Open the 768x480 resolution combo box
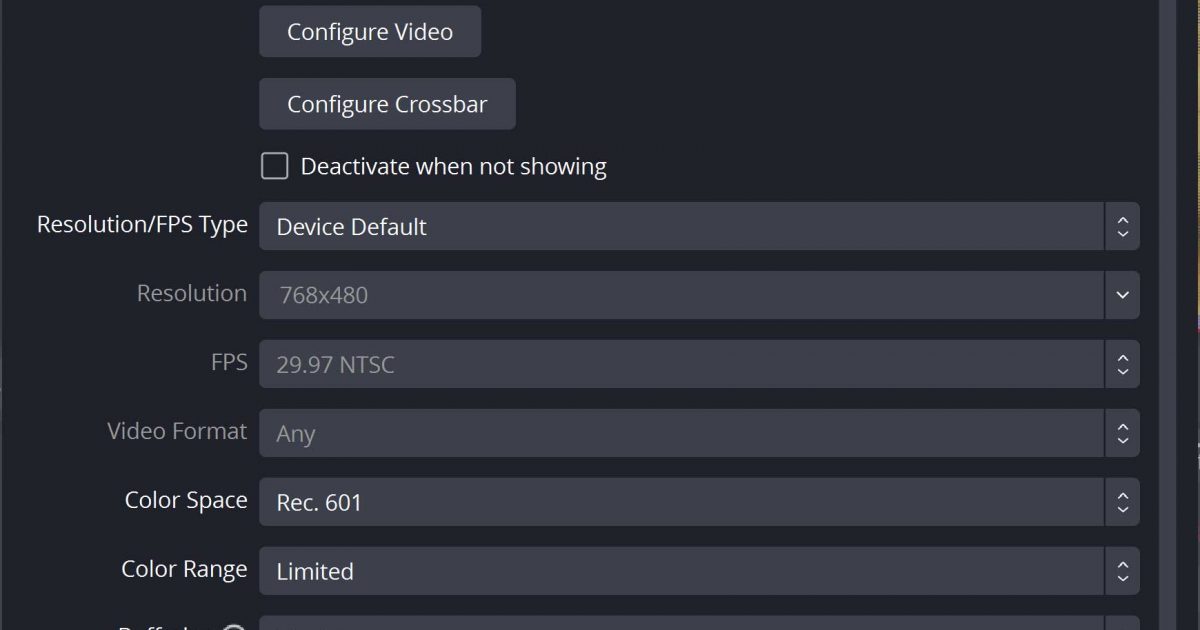Screen dimensions: 1200x630 point(680,295)
